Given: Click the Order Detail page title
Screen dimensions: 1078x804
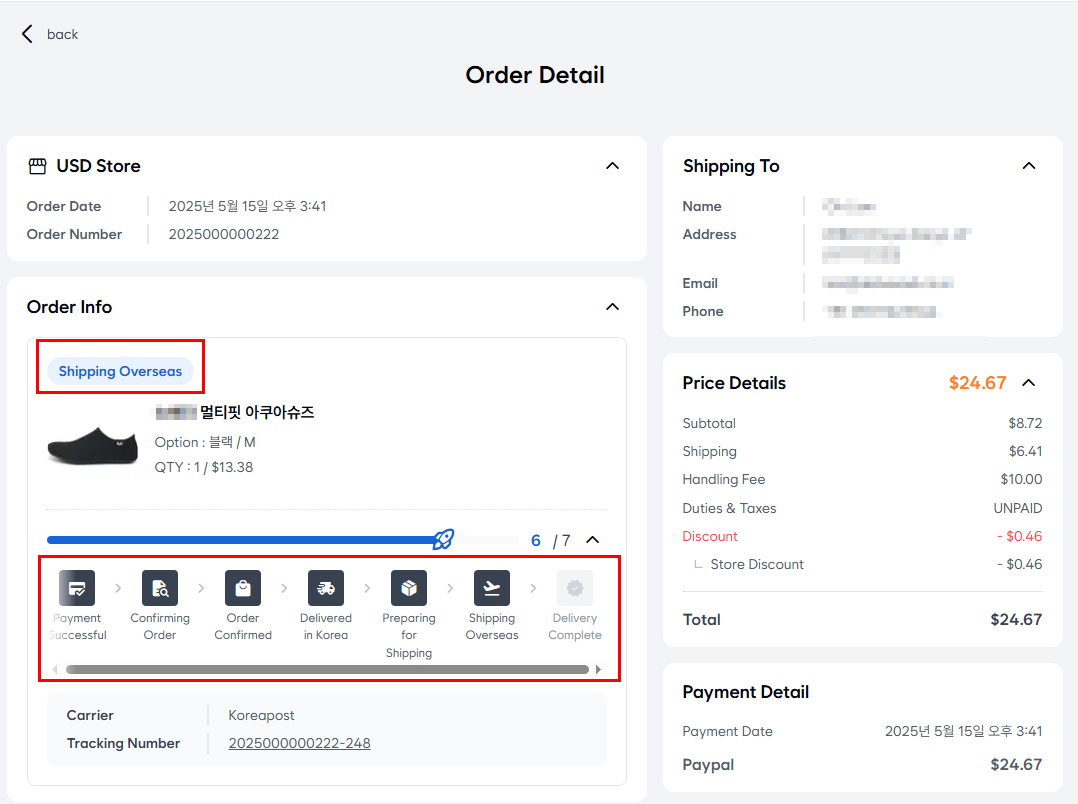Looking at the screenshot, I should click(x=535, y=75).
